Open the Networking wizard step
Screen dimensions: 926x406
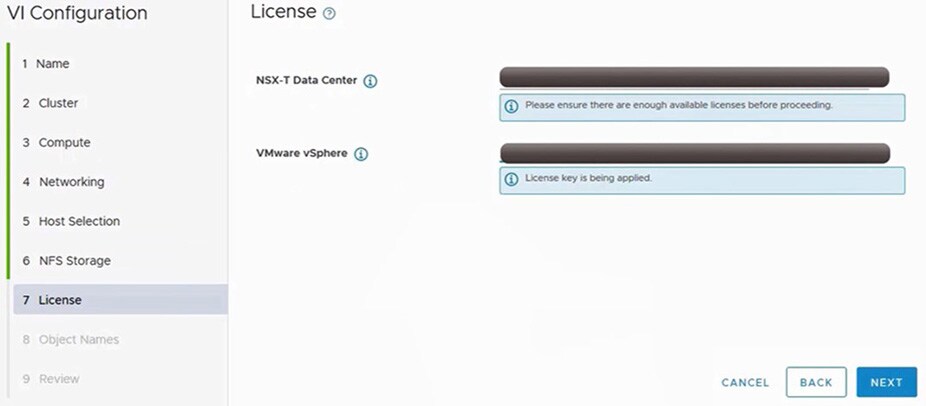click(x=71, y=182)
